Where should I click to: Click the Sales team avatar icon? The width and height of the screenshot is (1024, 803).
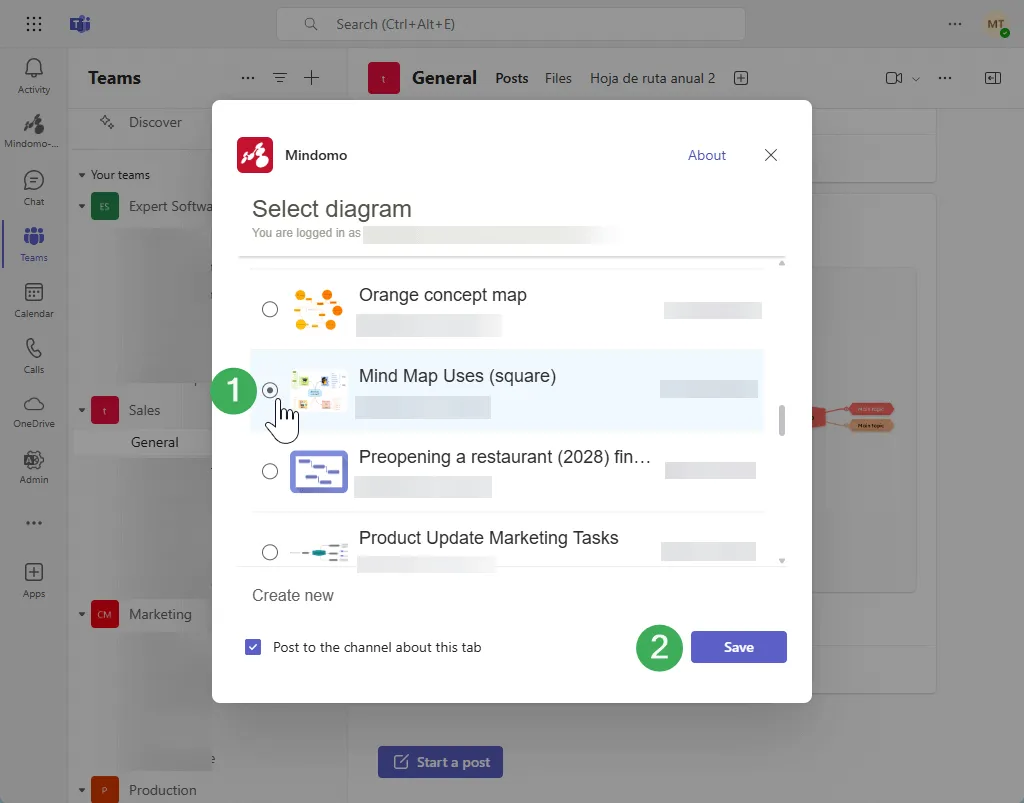pyautogui.click(x=104, y=410)
